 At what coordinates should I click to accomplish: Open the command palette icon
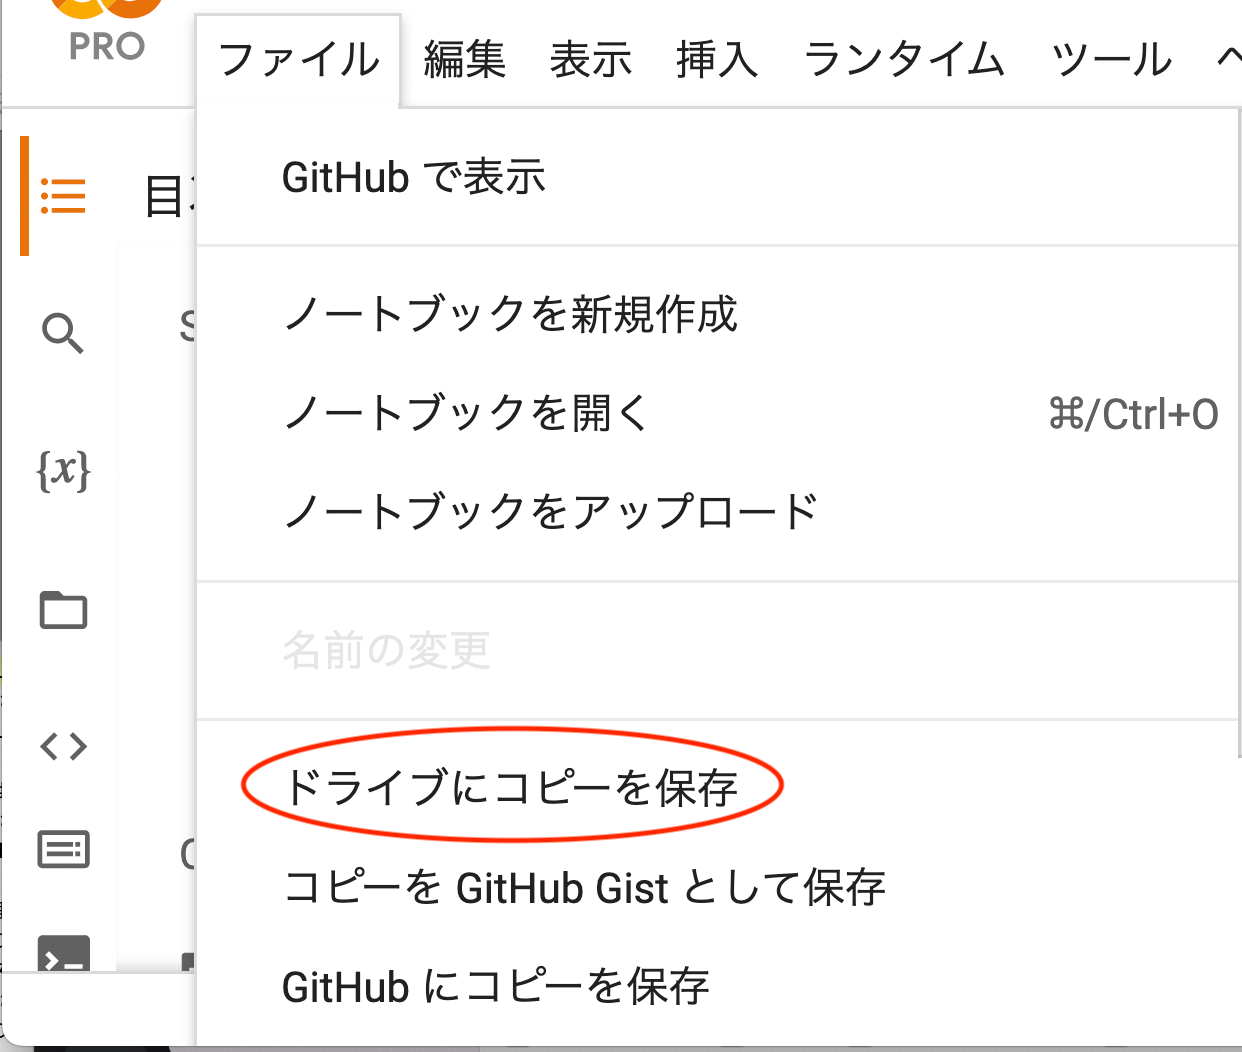[x=63, y=850]
